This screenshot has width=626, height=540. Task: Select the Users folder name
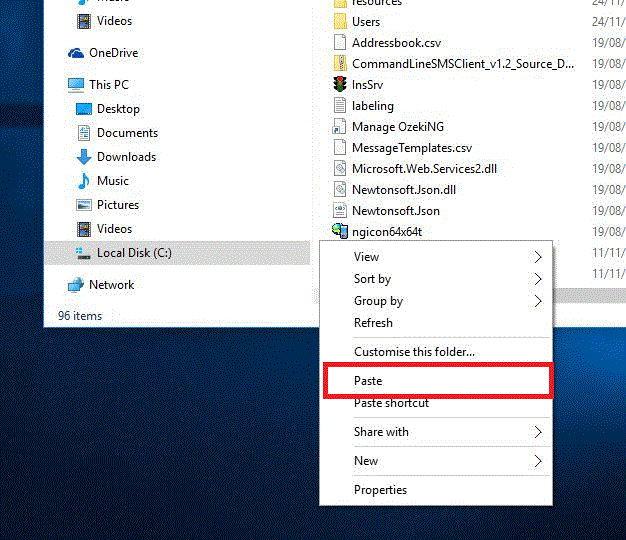tap(366, 22)
